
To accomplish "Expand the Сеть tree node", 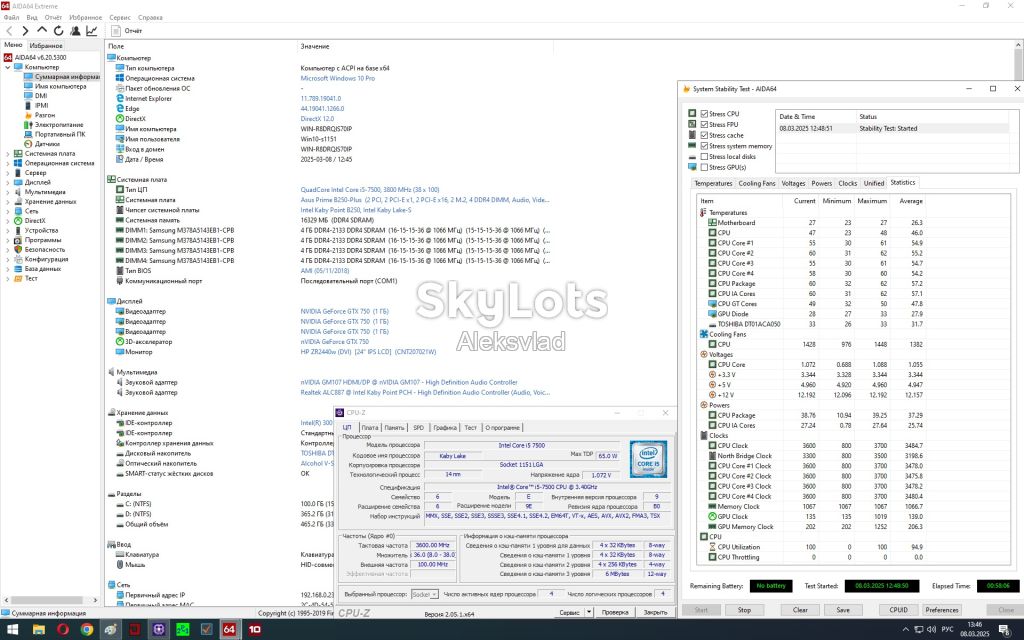I will [8, 211].
